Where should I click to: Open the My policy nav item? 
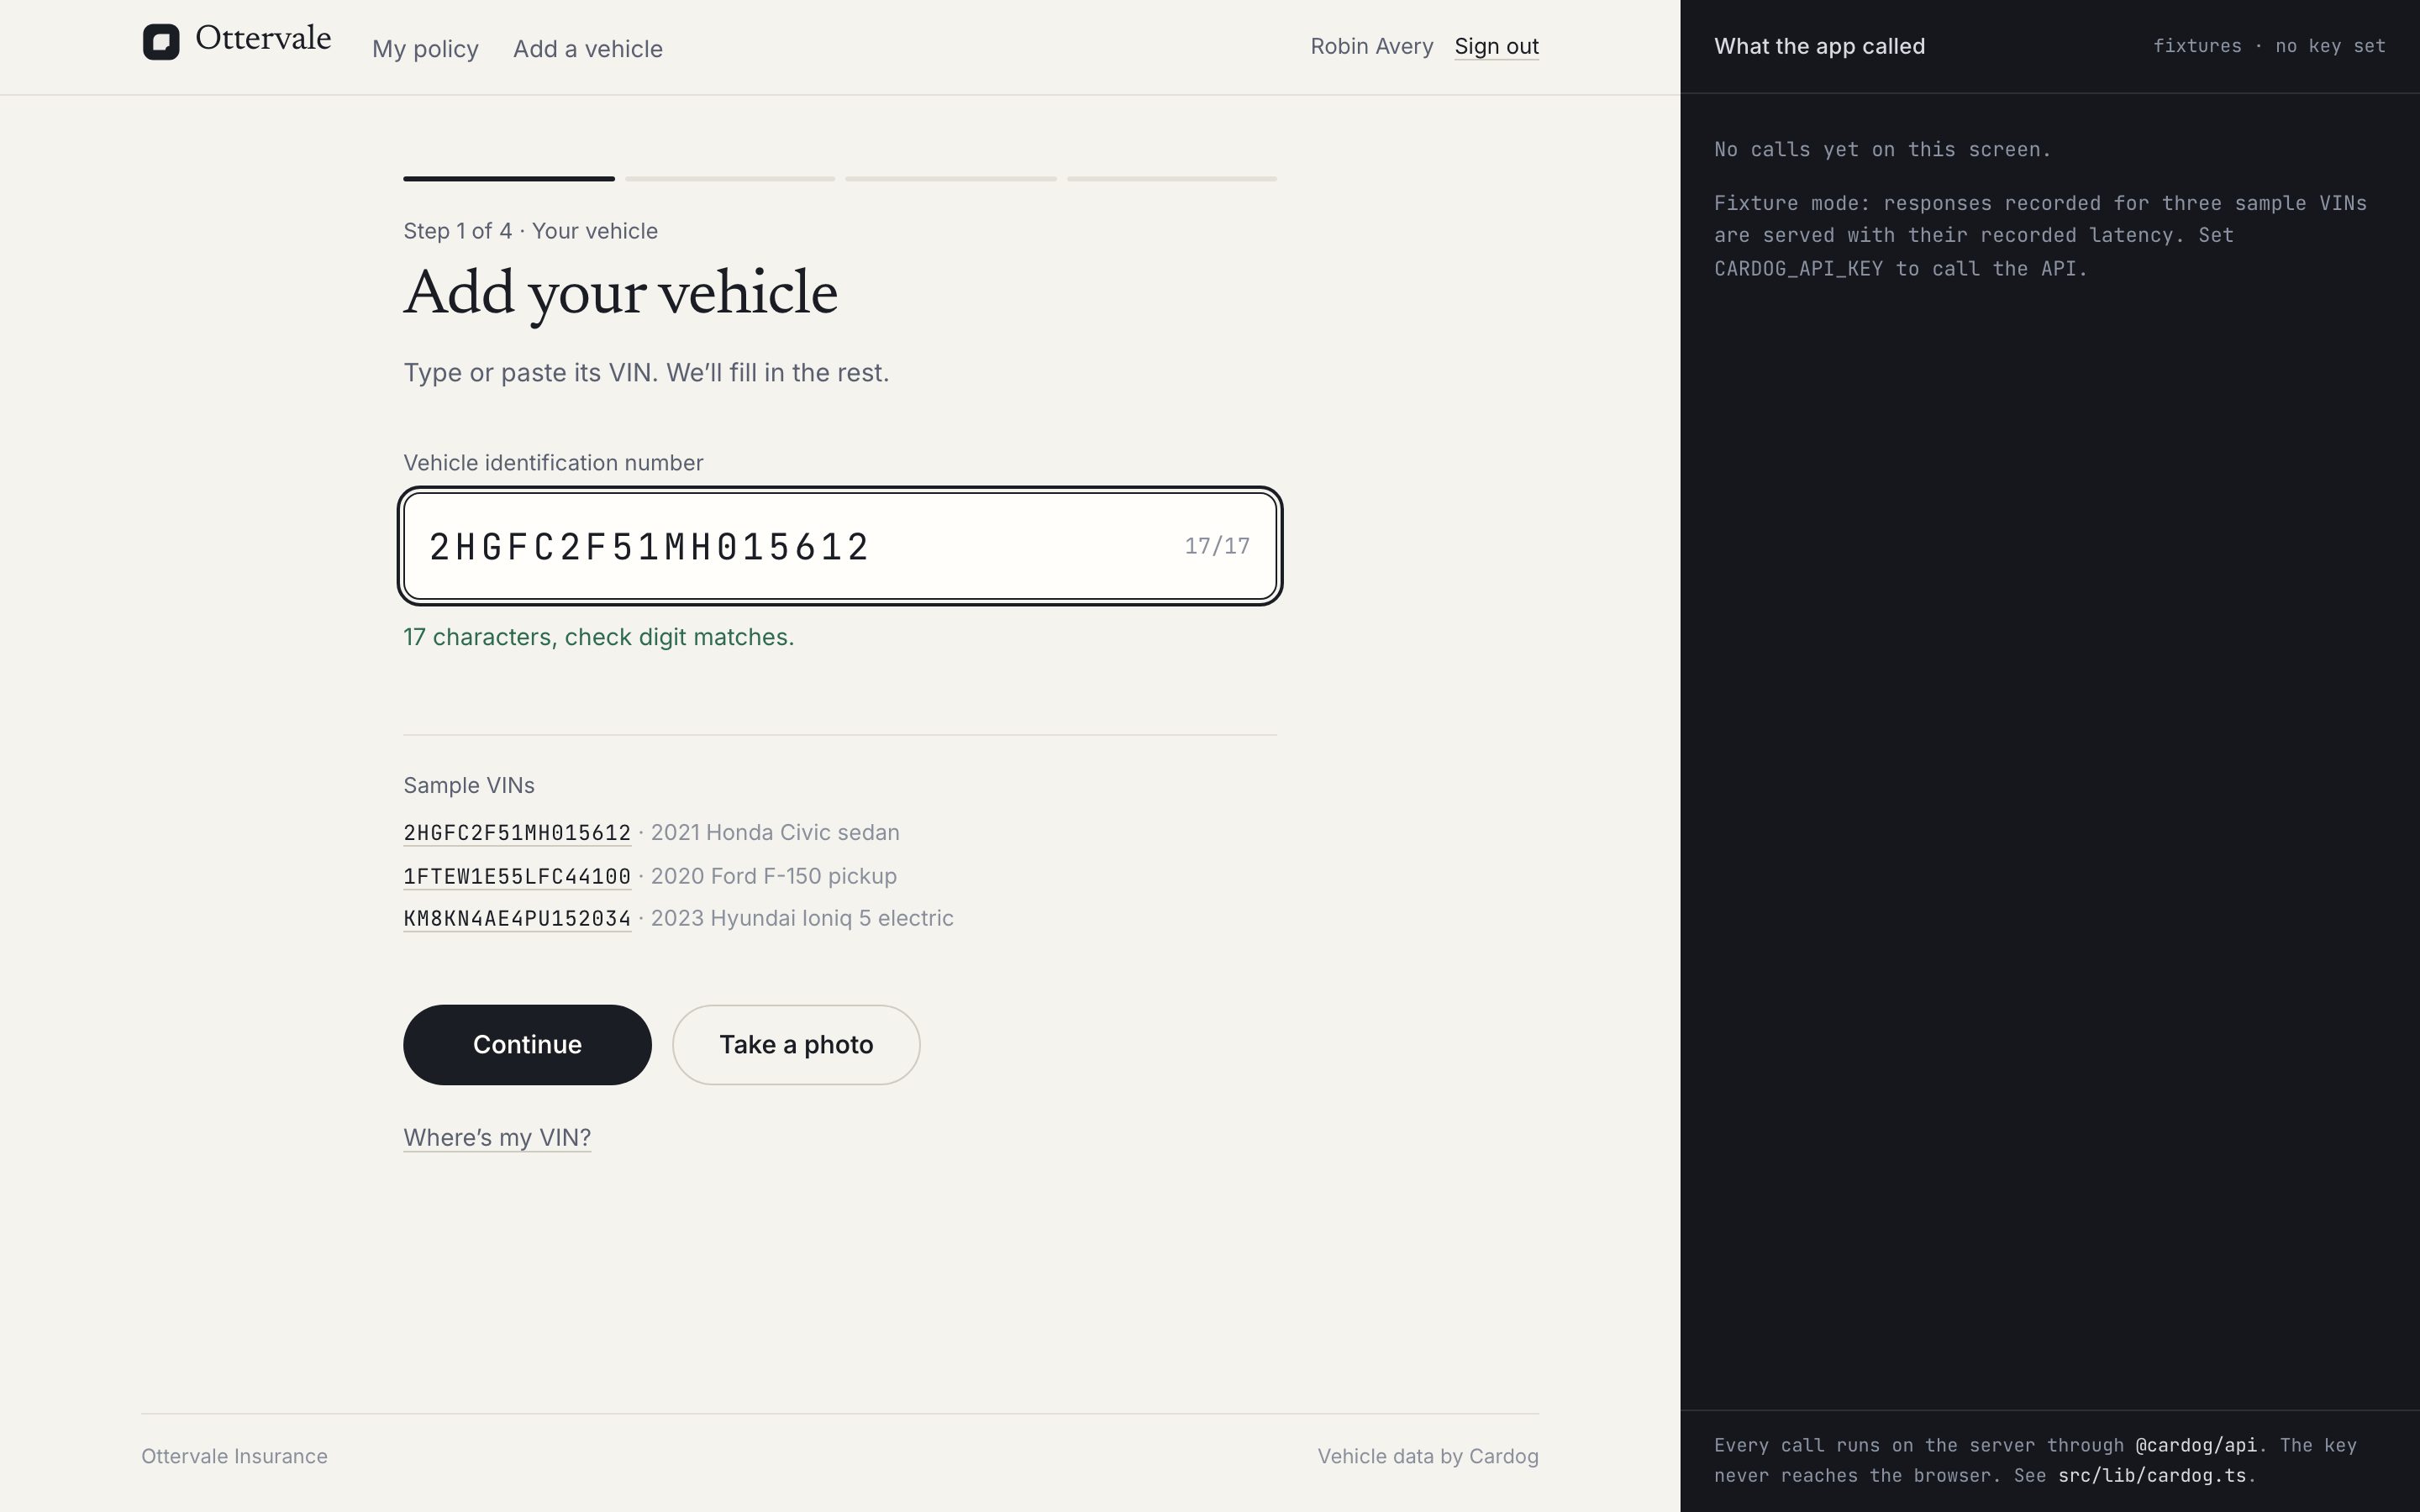pyautogui.click(x=425, y=49)
